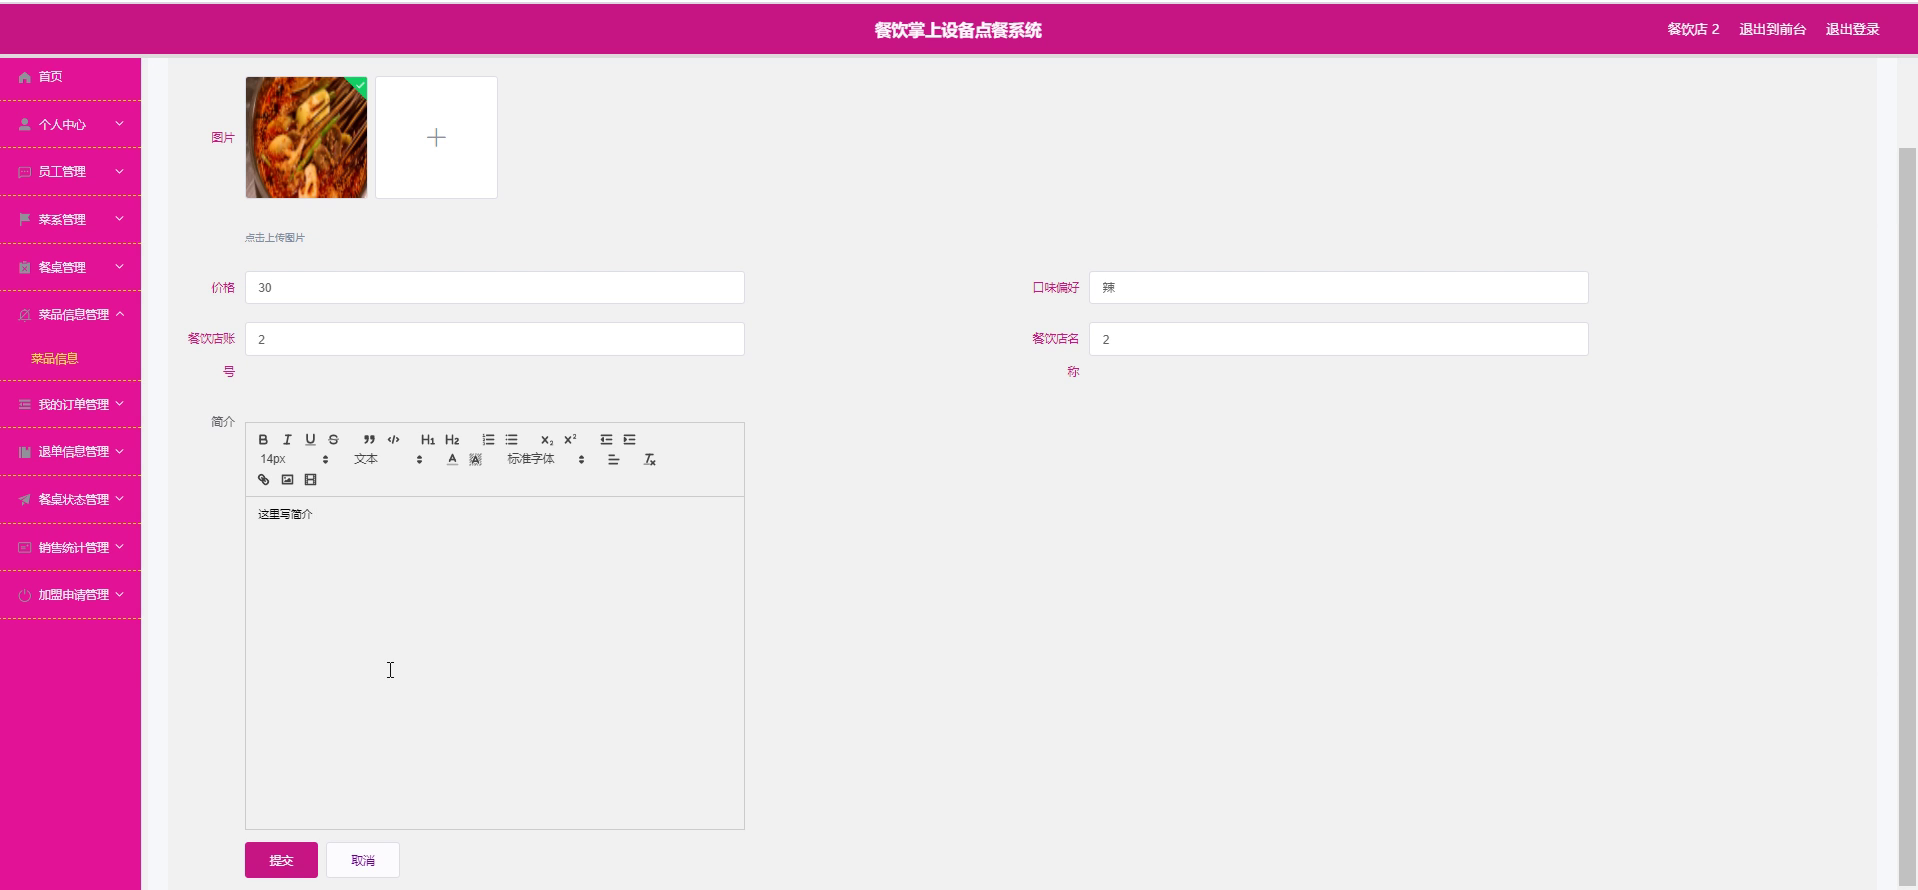Open the 标准字体 font family dropdown
Image resolution: width=1918 pixels, height=890 pixels.
pos(545,460)
